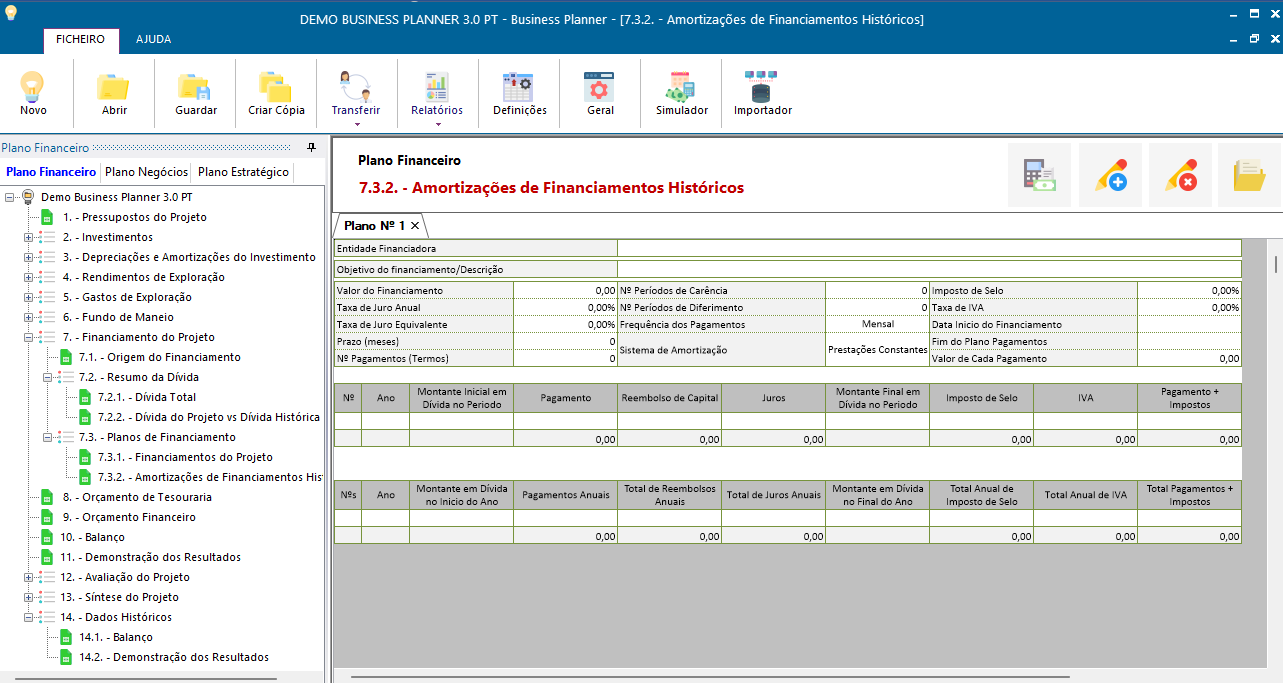This screenshot has height=683, width=1283.
Task: Click the Entidade Financiadora input field
Action: [929, 248]
